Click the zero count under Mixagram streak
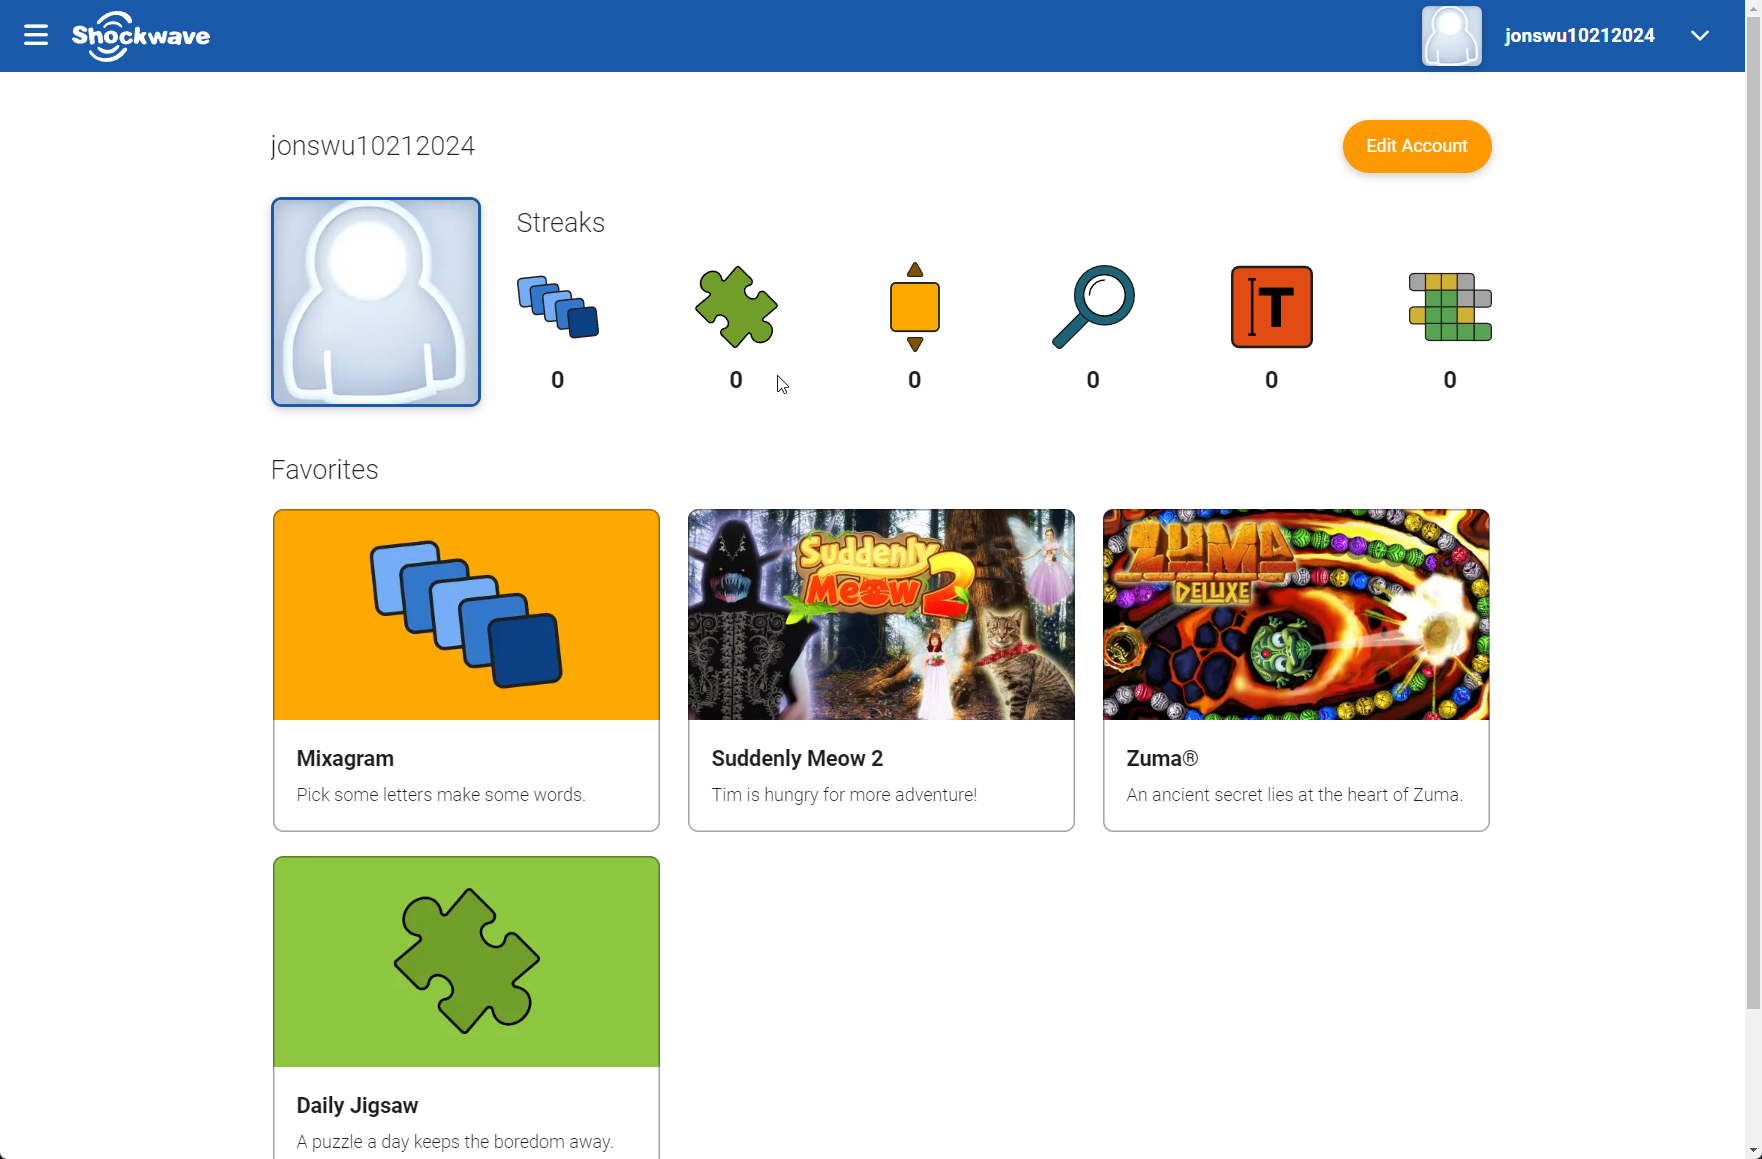The height and width of the screenshot is (1159, 1762). pyautogui.click(x=558, y=380)
